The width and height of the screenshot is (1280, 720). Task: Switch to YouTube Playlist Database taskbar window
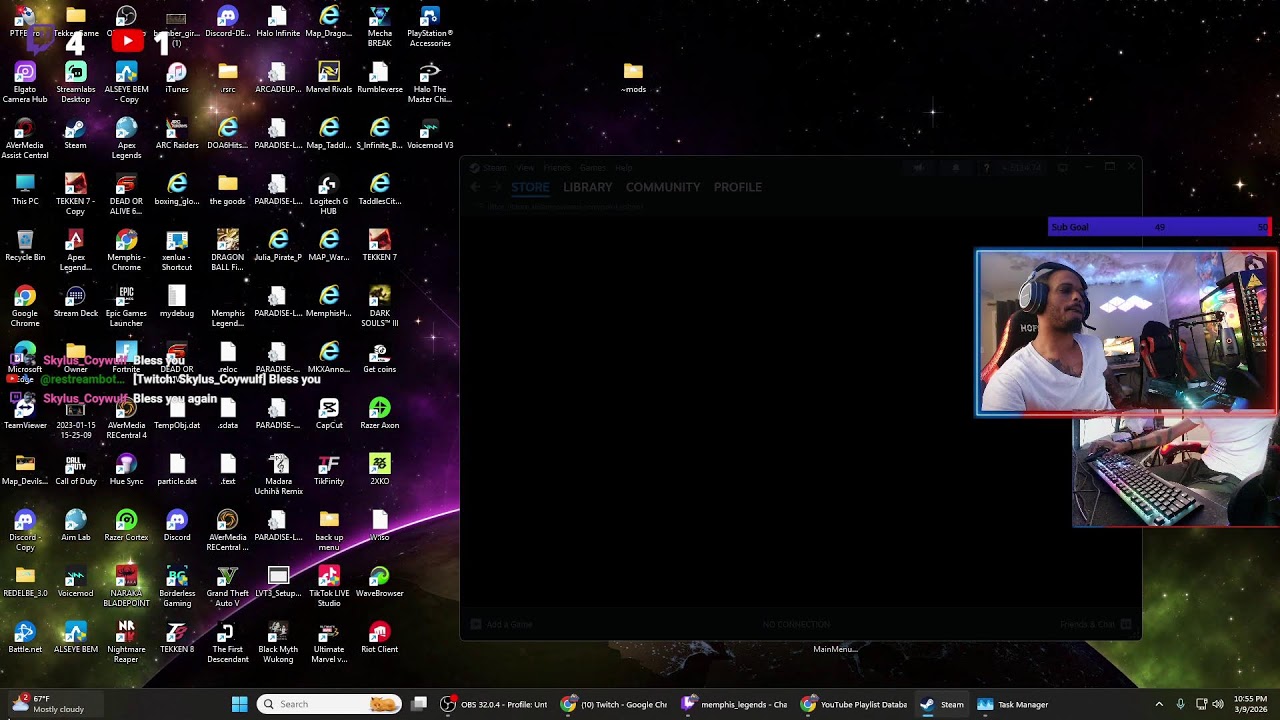click(854, 704)
